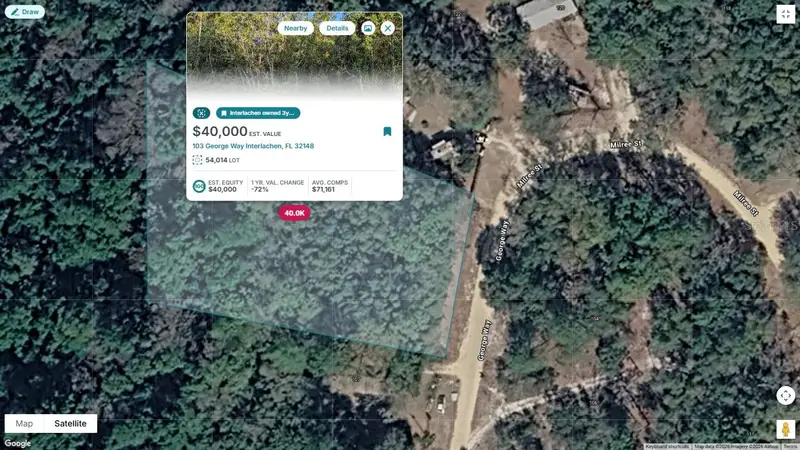The height and width of the screenshot is (450, 800).
Task: Activate the Draw pencil tool
Action: [x=25, y=12]
